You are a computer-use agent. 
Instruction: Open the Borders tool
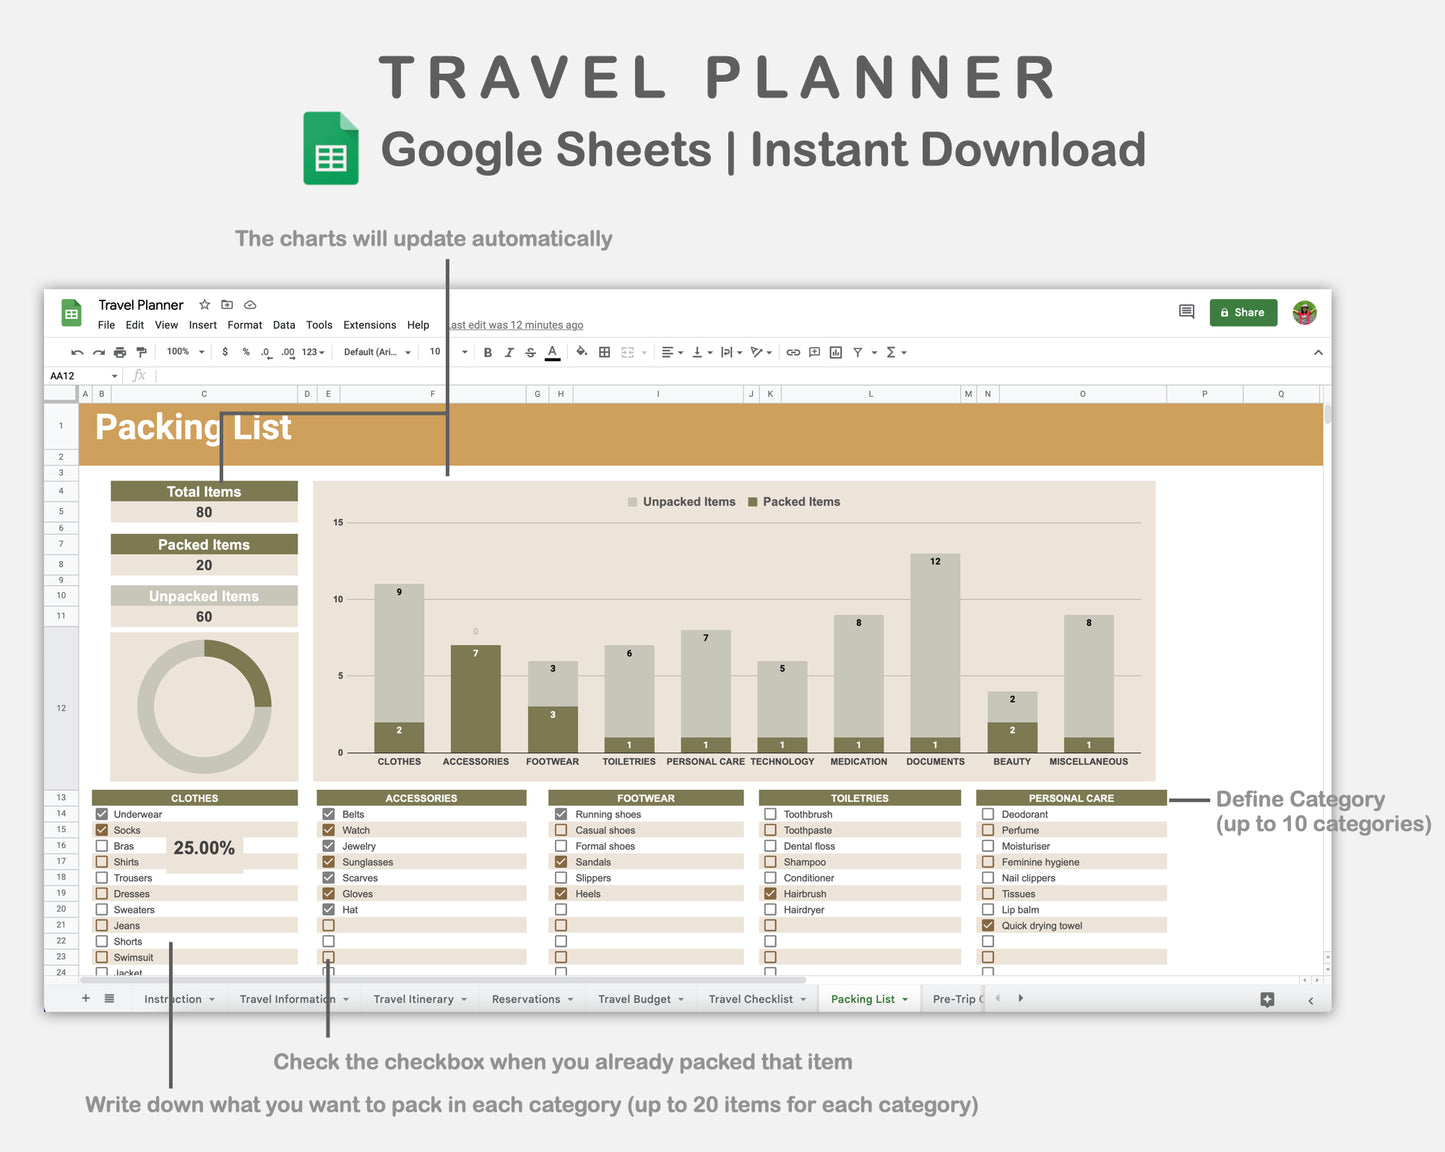(603, 352)
